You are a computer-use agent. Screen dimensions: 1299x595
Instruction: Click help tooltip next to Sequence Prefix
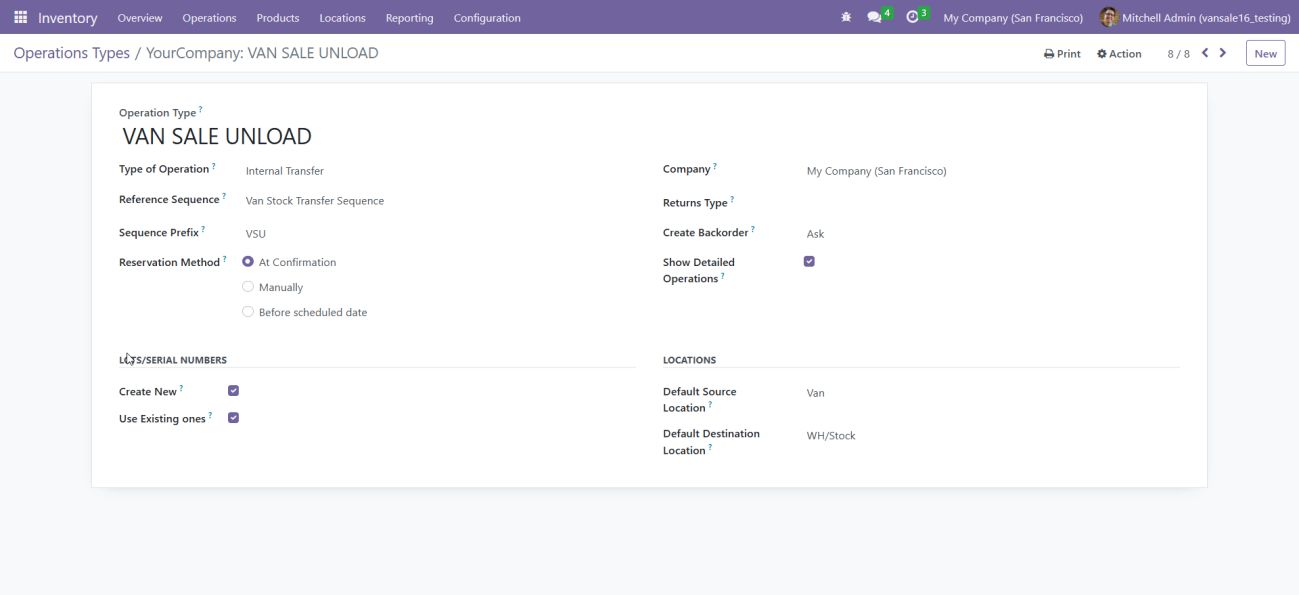click(x=203, y=229)
